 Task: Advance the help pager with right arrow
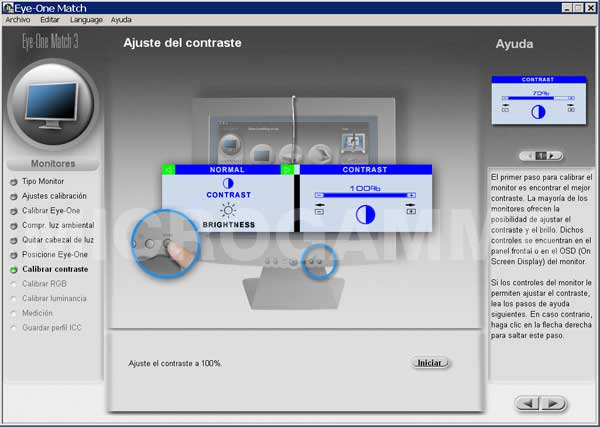pos(552,156)
